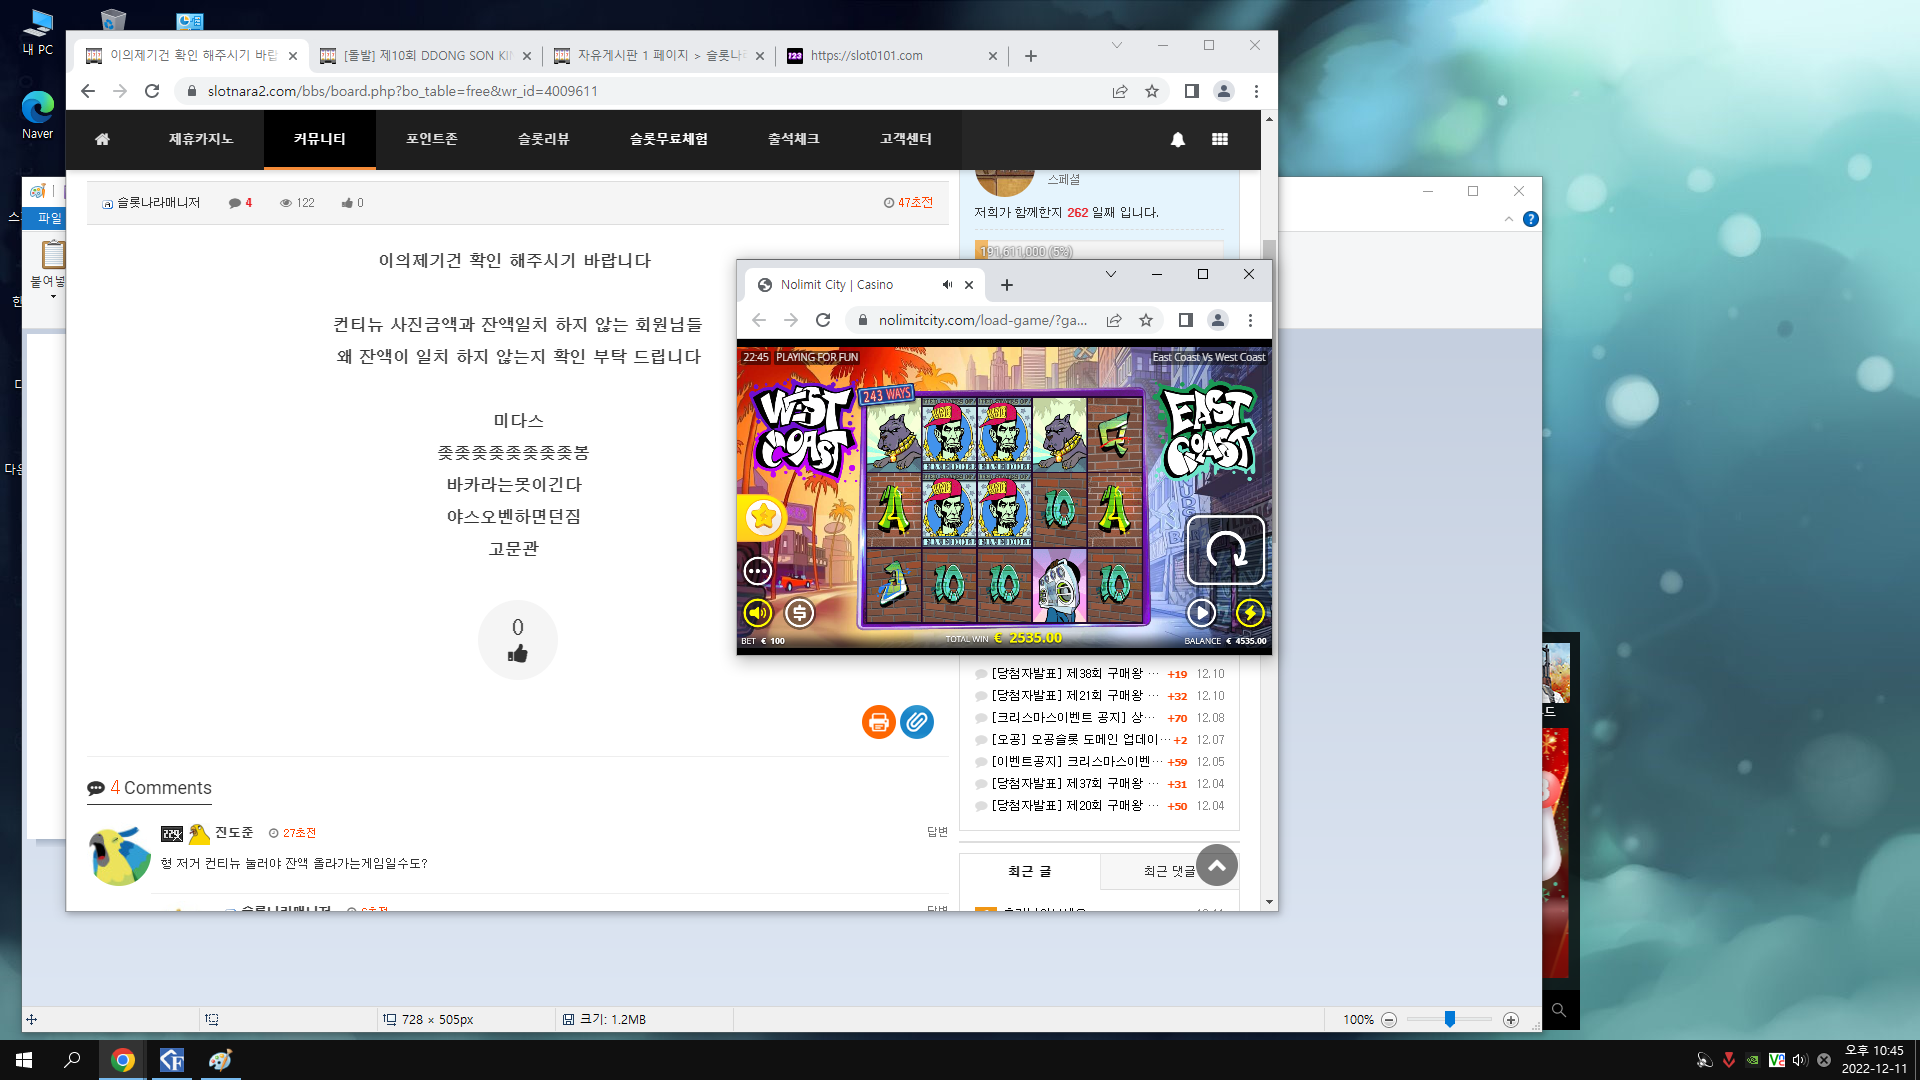Click the blue attachment clip button
This screenshot has height=1080, width=1920.
point(917,722)
